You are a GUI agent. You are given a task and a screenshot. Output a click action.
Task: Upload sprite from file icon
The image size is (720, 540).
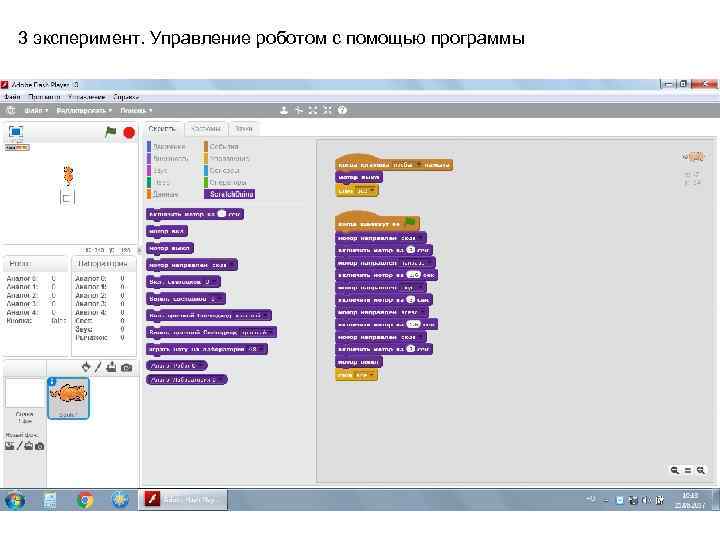click(111, 367)
